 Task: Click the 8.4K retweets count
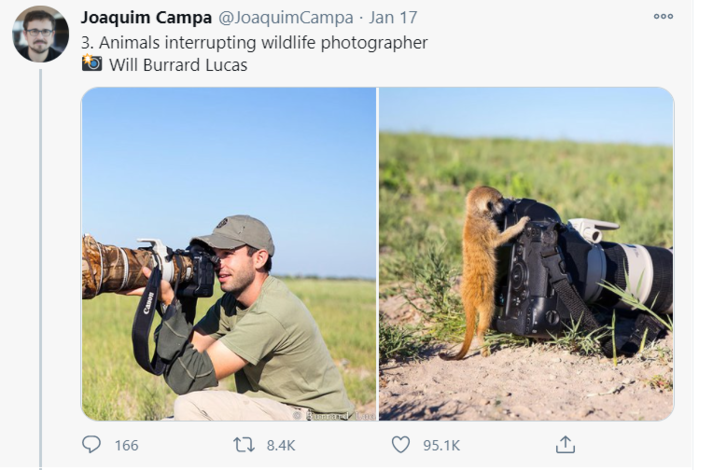tap(281, 445)
